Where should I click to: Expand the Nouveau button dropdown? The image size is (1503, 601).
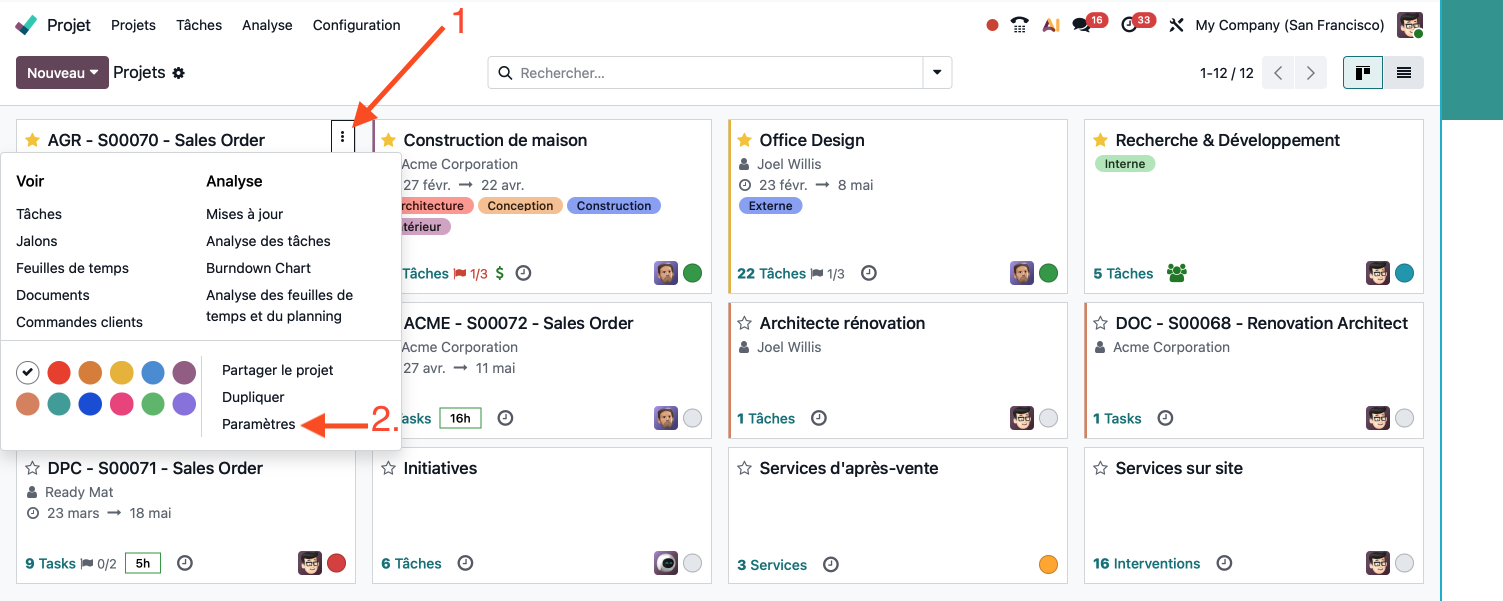(x=62, y=73)
